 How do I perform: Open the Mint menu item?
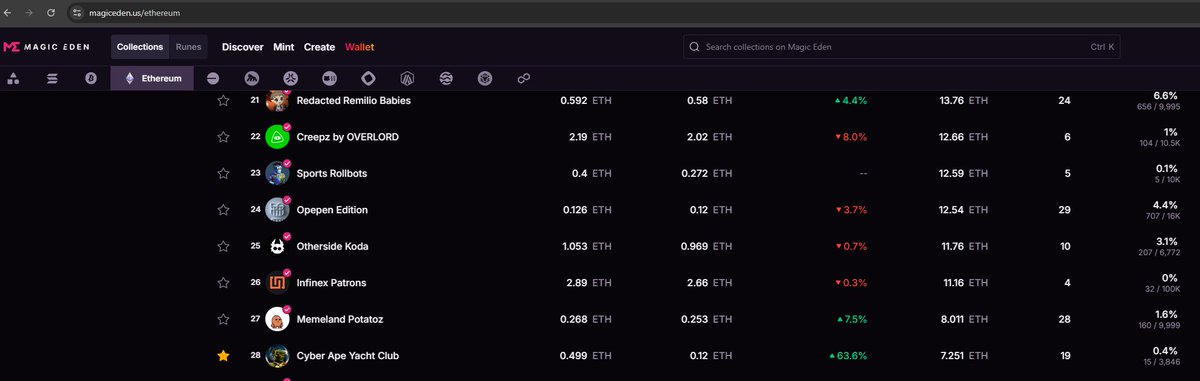point(283,47)
